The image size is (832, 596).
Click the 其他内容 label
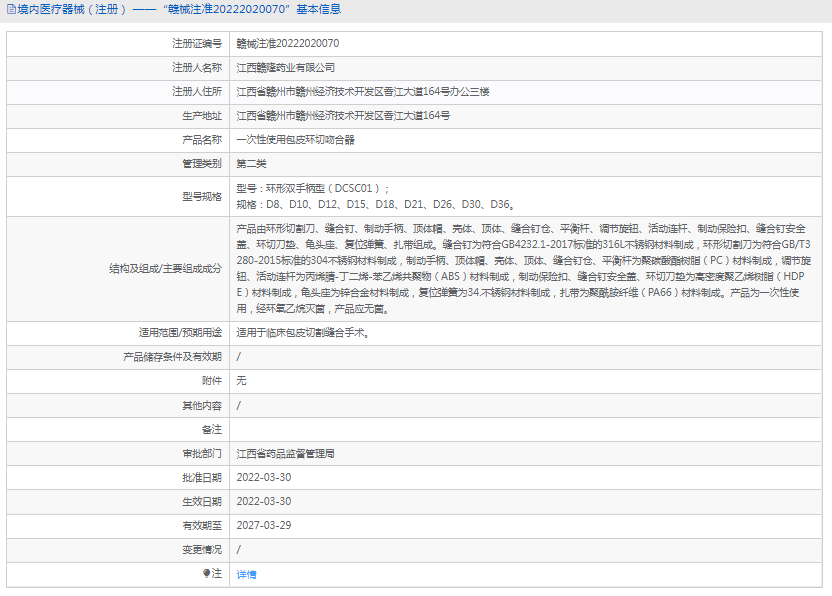pyautogui.click(x=202, y=405)
